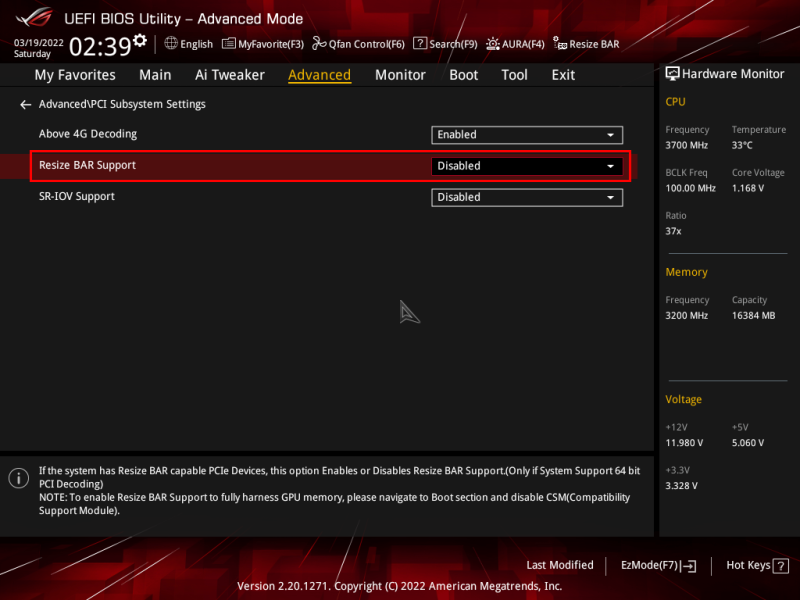Switch to the Monitor tab

point(400,75)
